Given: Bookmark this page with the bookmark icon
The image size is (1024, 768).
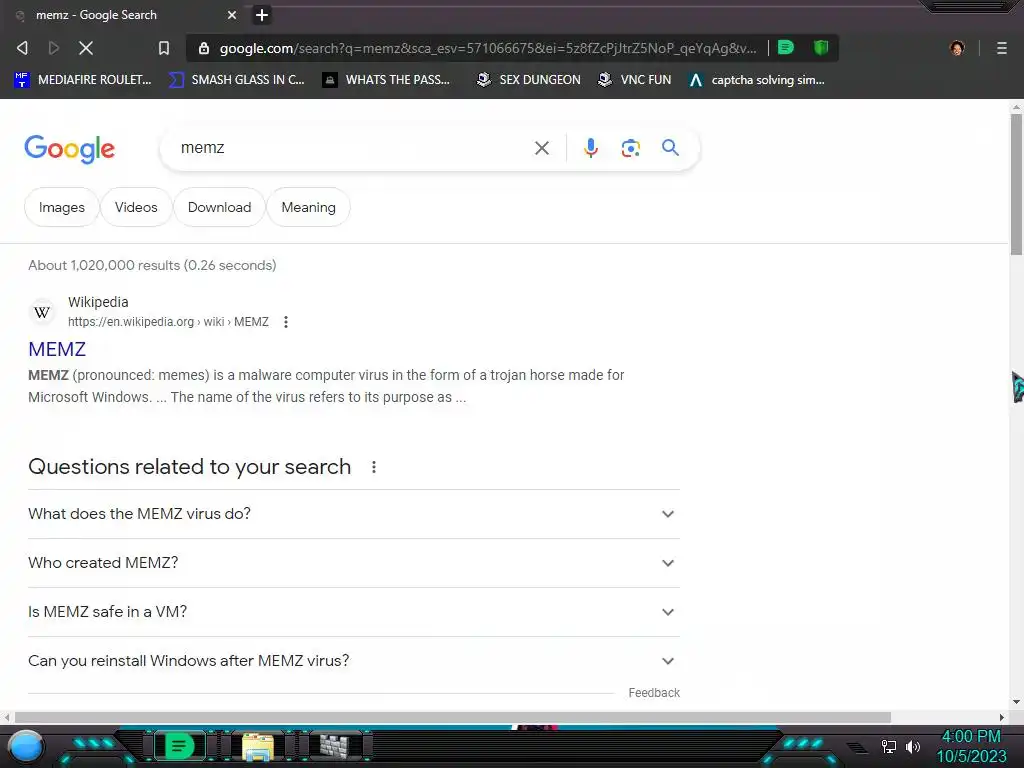Looking at the screenshot, I should click(x=164, y=48).
